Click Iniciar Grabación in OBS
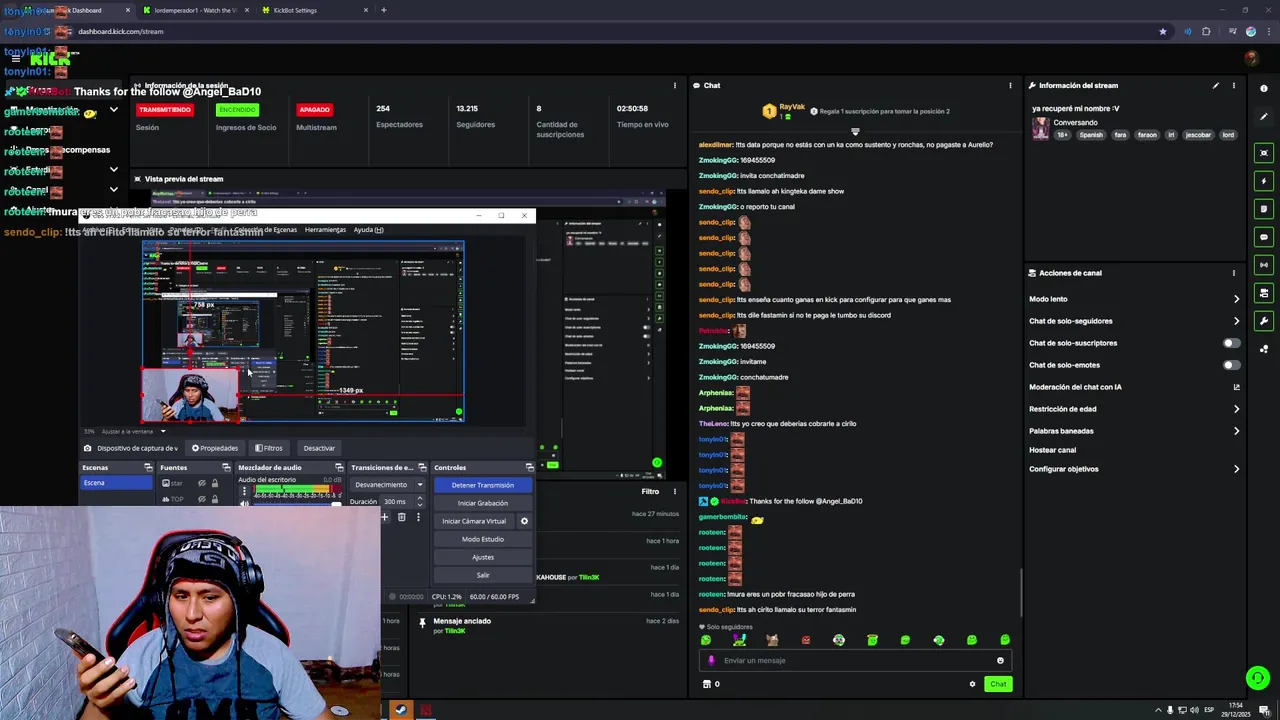This screenshot has height=720, width=1280. tap(482, 503)
